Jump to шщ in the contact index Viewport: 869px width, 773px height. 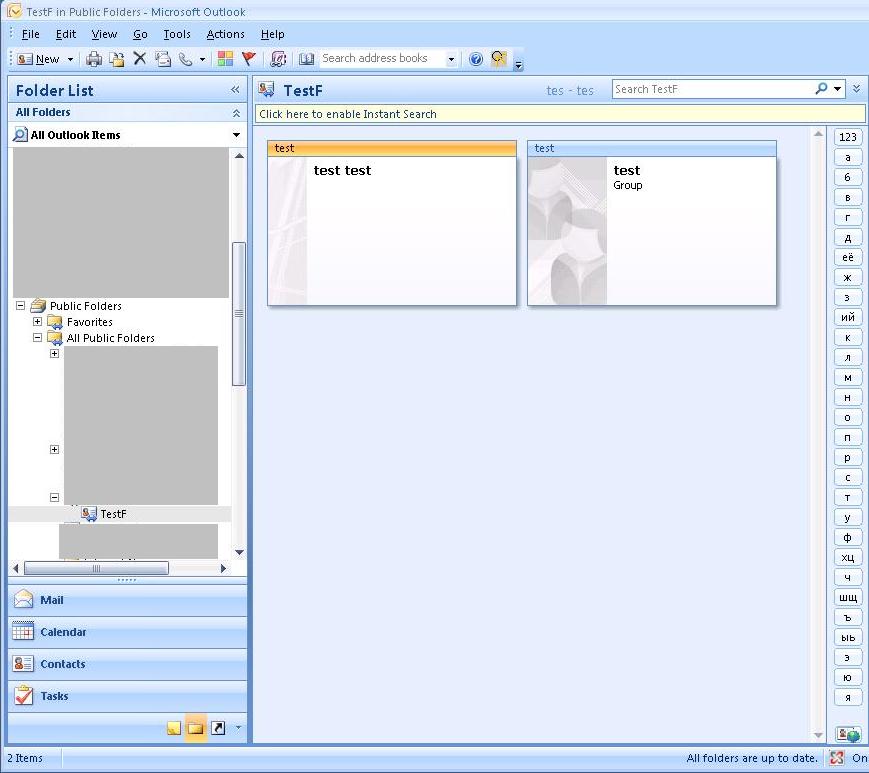[x=848, y=597]
